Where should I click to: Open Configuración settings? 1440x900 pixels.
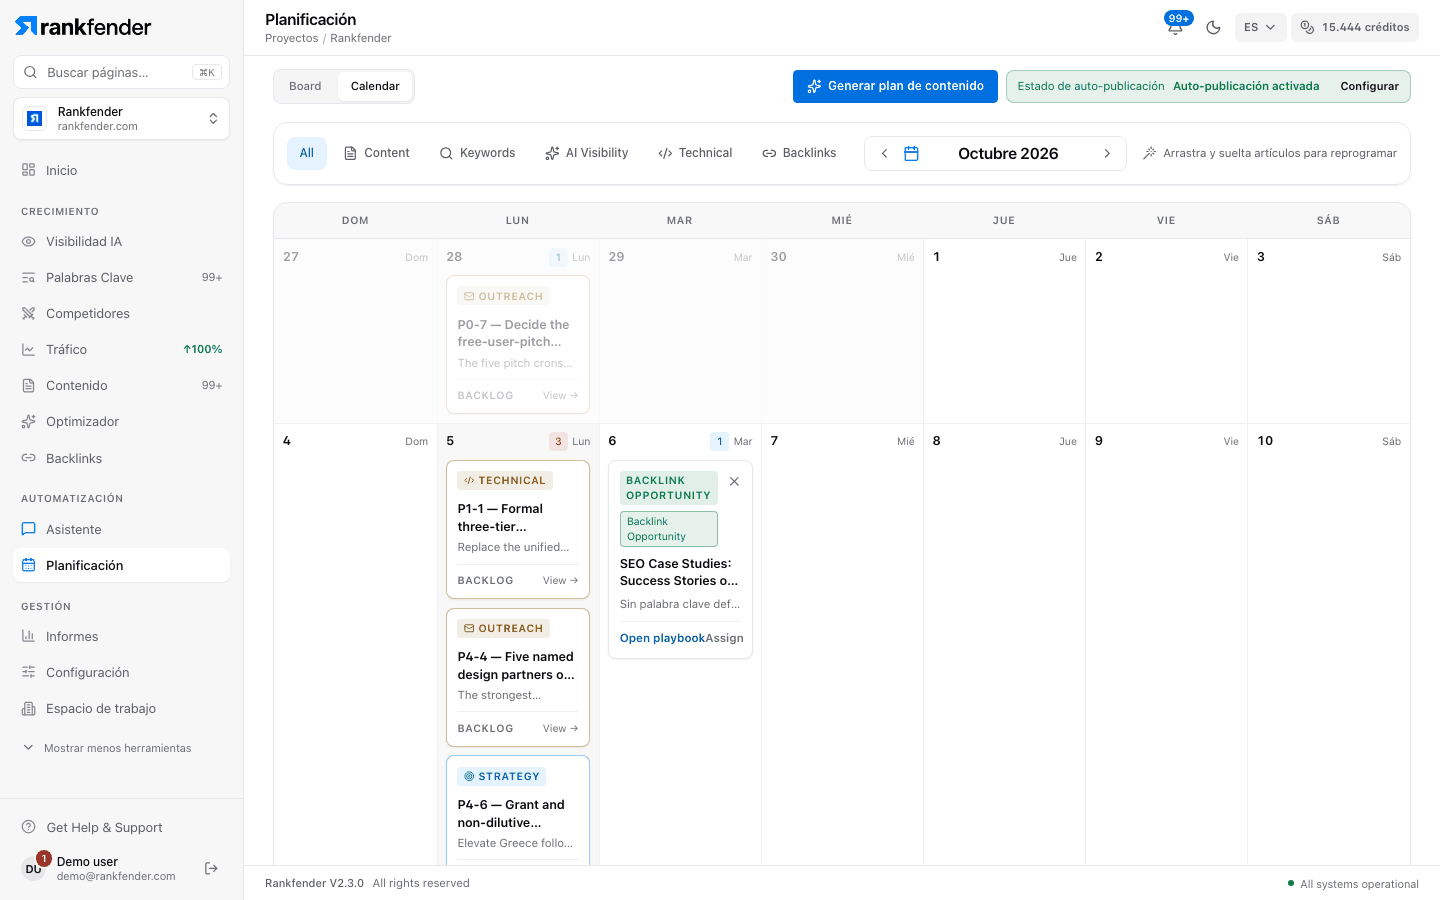(x=122, y=672)
